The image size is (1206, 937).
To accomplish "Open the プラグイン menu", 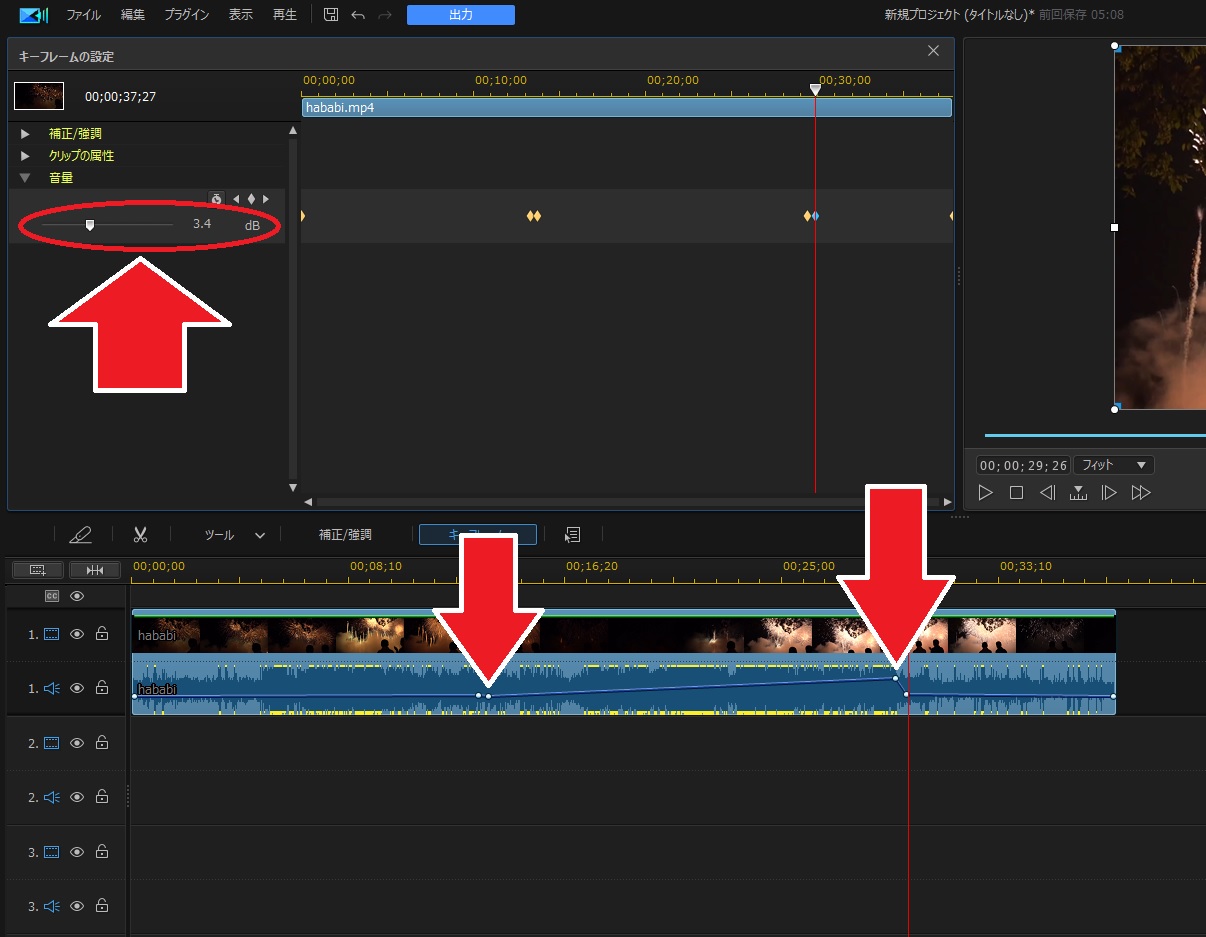I will [x=187, y=15].
